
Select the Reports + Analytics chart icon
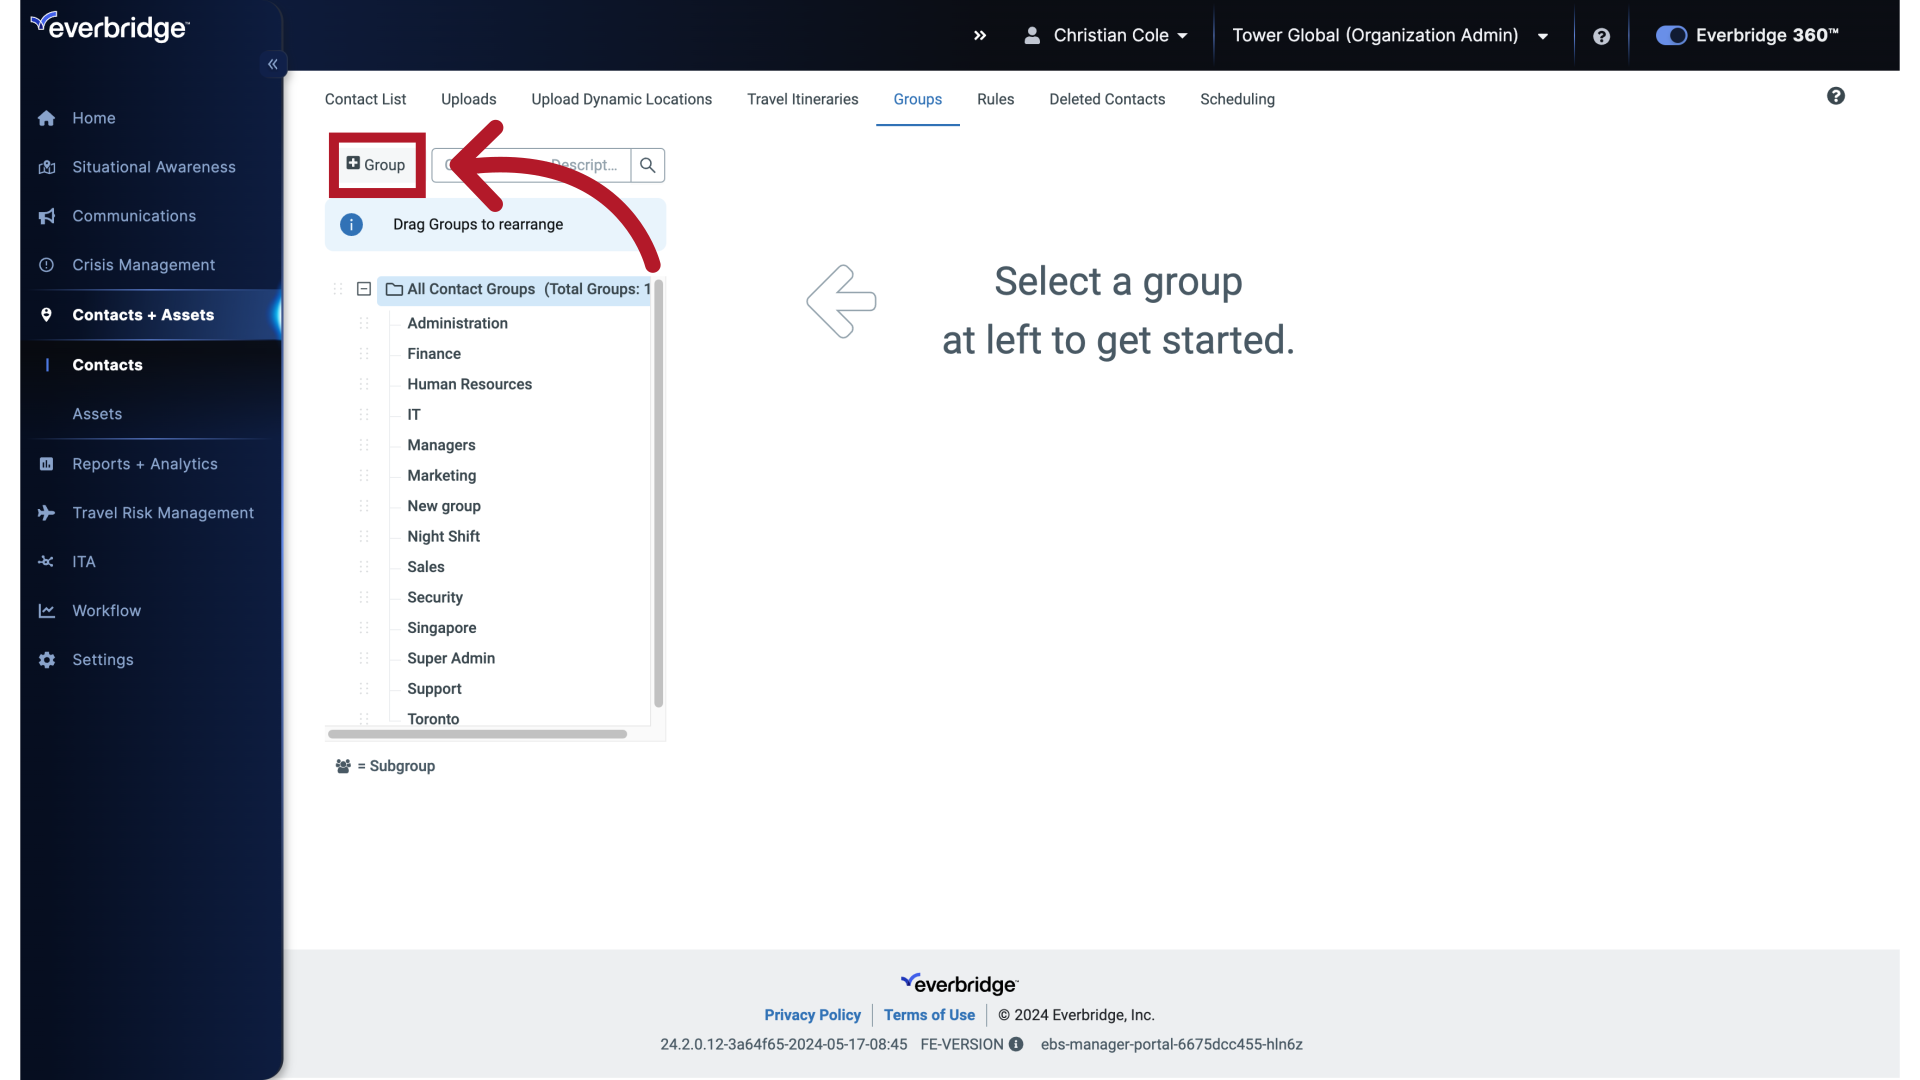tap(46, 464)
